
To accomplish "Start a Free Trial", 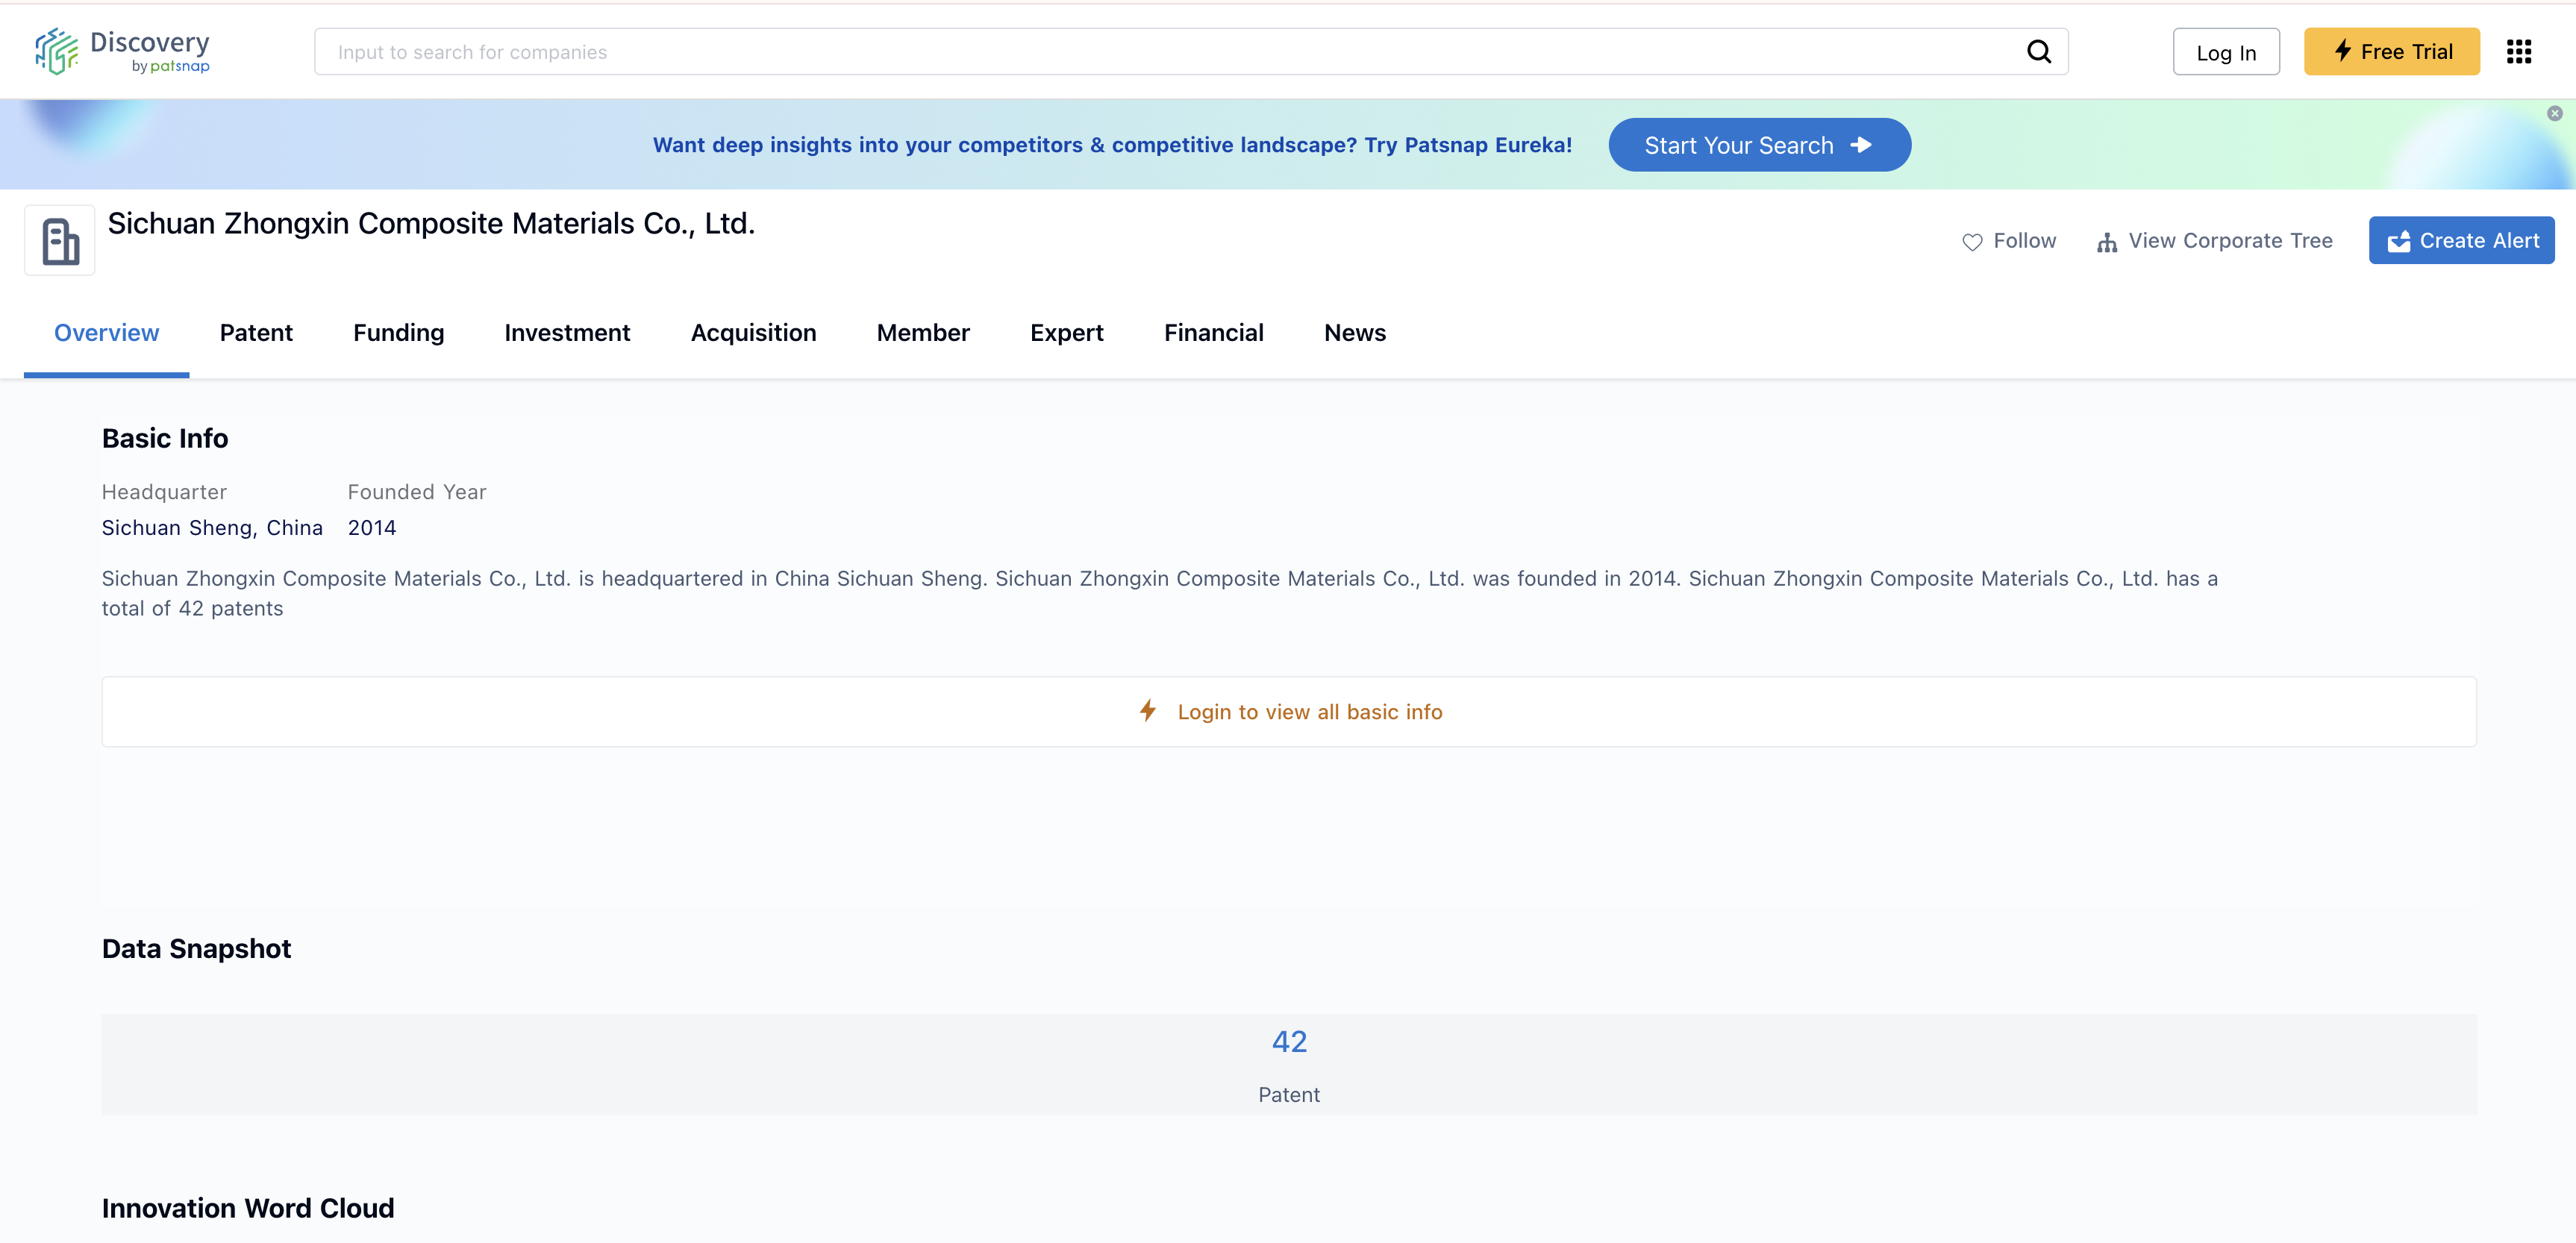I will [x=2391, y=52].
